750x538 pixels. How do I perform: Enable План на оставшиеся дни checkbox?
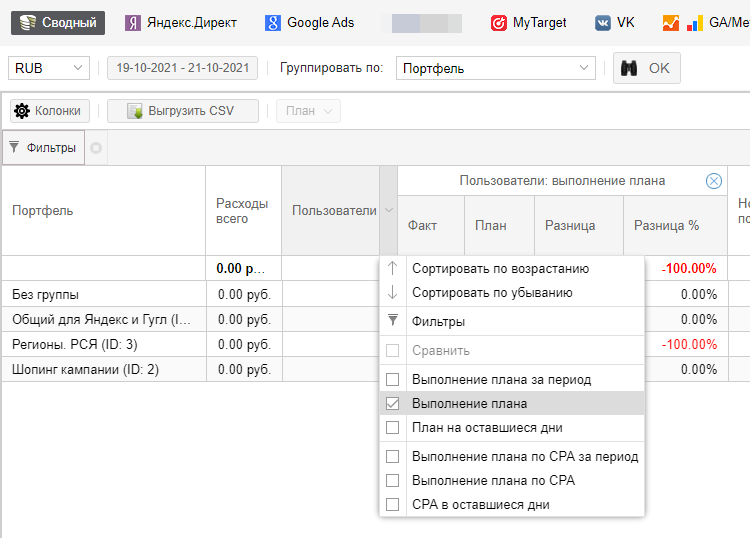tap(392, 428)
